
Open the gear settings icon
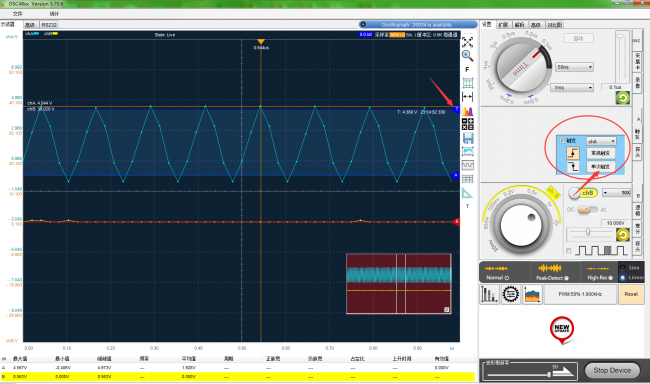[511, 294]
